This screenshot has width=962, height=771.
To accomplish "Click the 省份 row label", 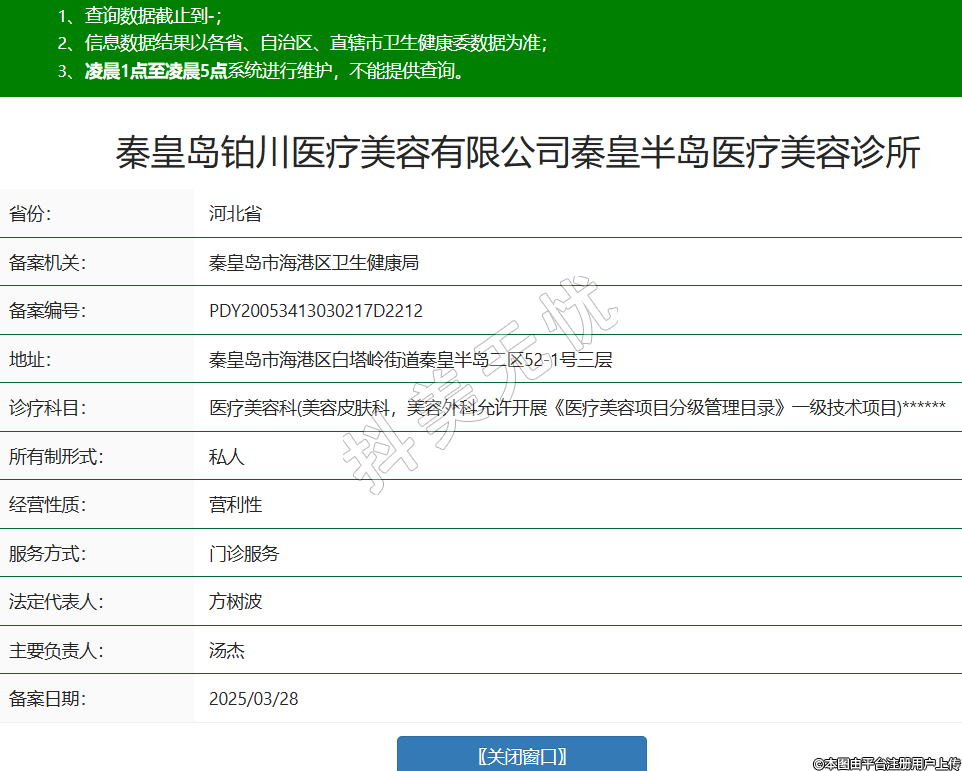I will [30, 214].
